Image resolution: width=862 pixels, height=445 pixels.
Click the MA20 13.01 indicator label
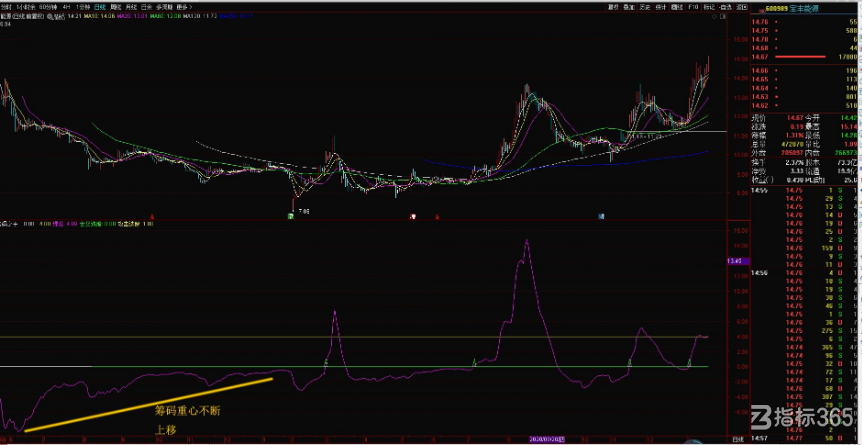pos(132,17)
